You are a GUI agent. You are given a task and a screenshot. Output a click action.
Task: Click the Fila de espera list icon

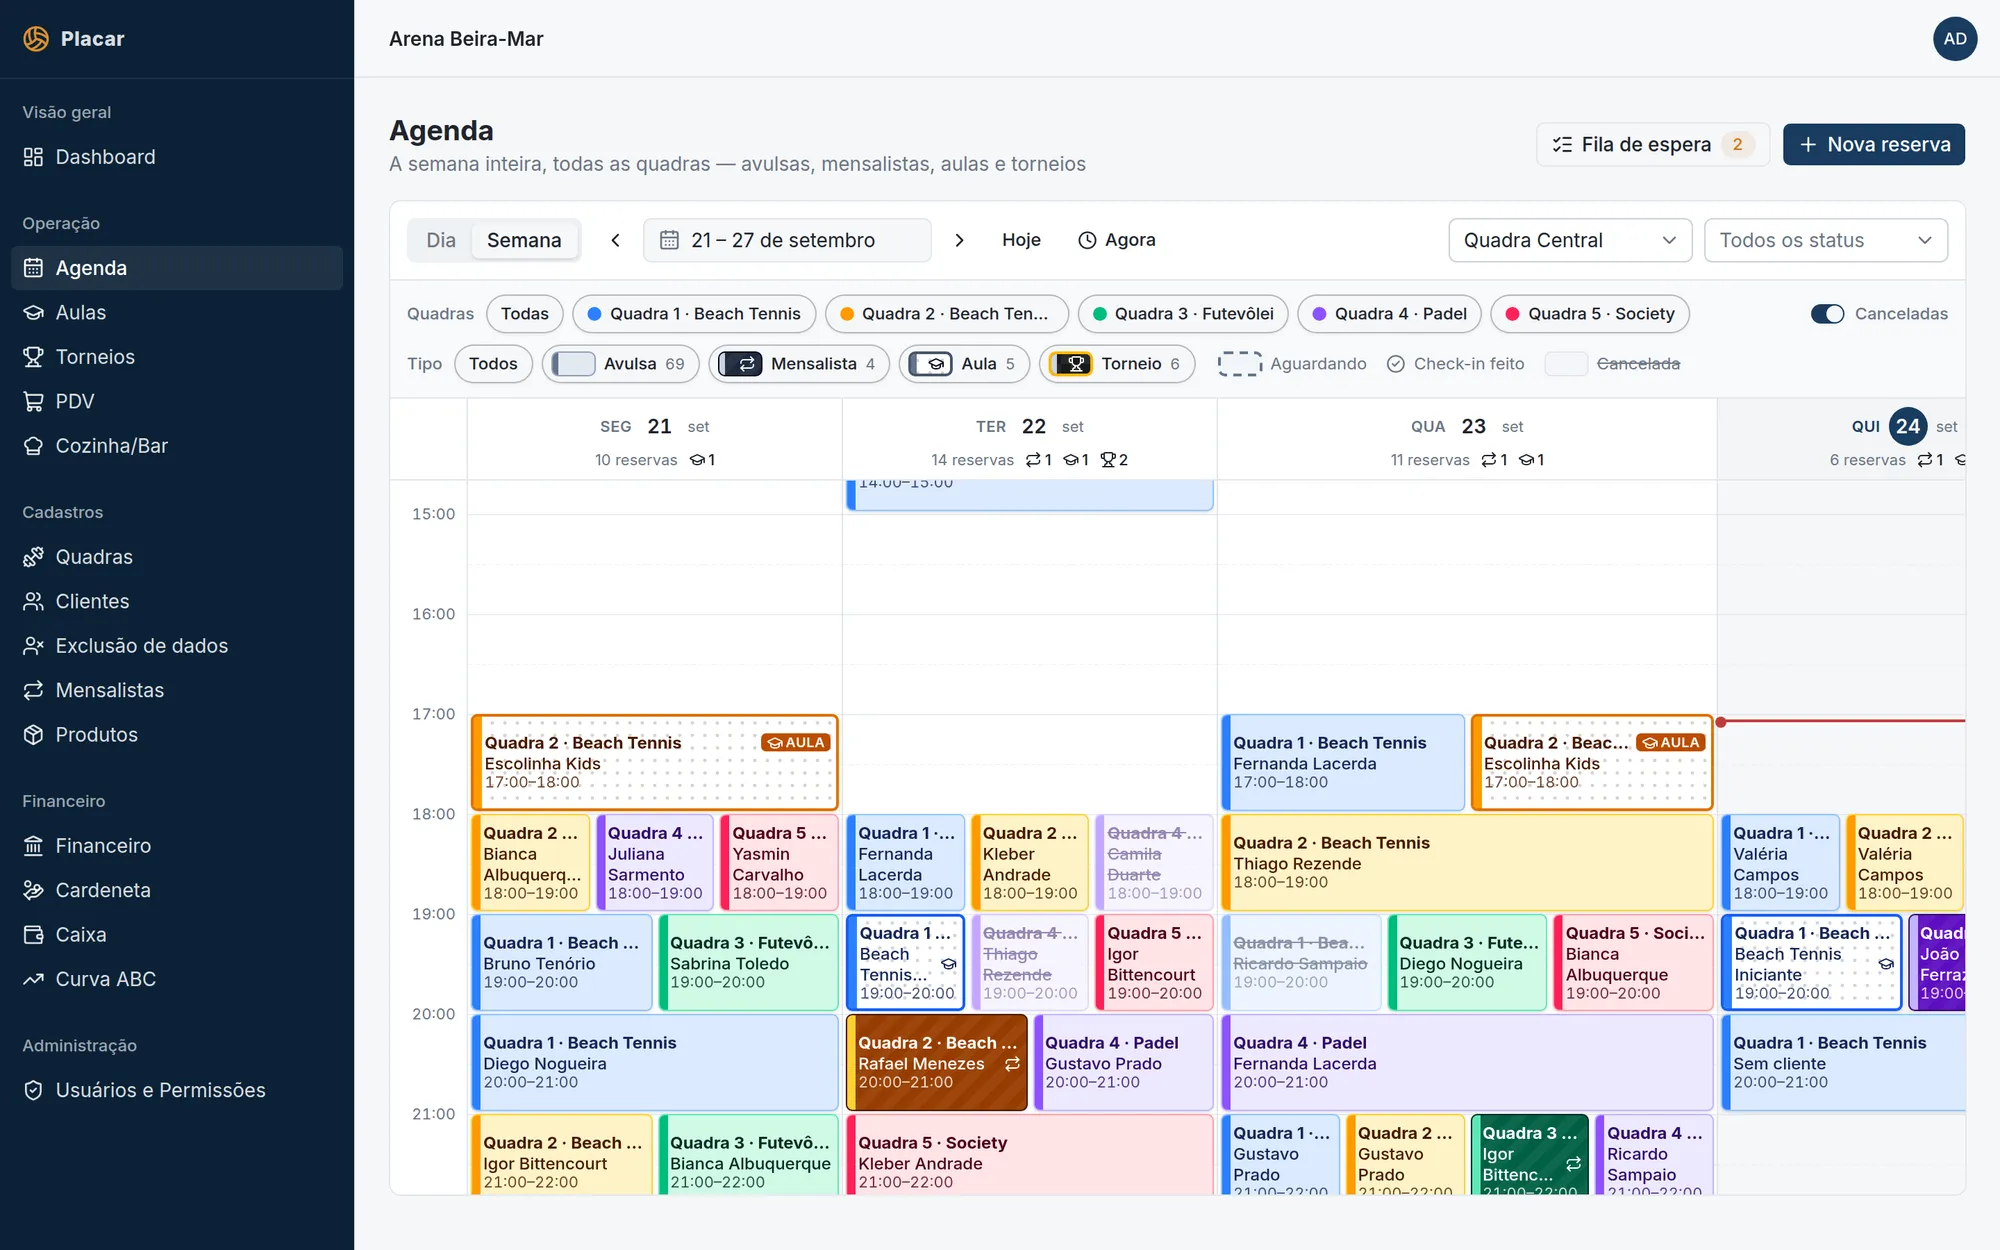tap(1562, 145)
